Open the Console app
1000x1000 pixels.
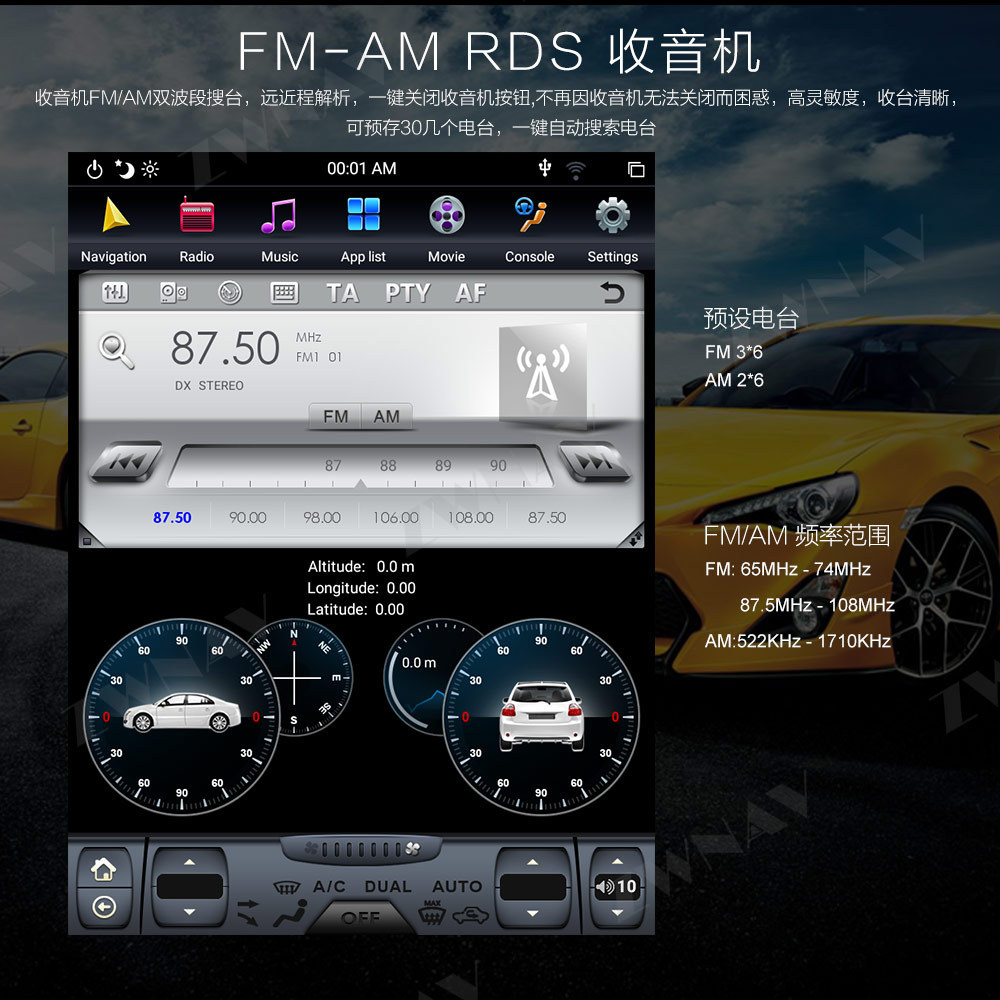click(529, 230)
